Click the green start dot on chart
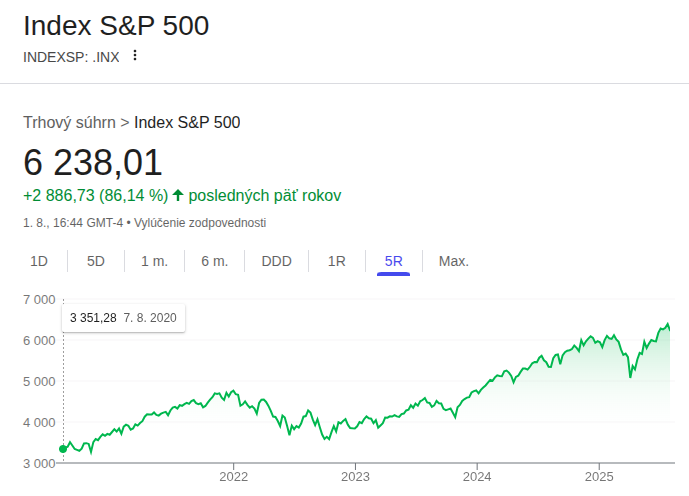This screenshot has height=496, width=689. tap(64, 449)
